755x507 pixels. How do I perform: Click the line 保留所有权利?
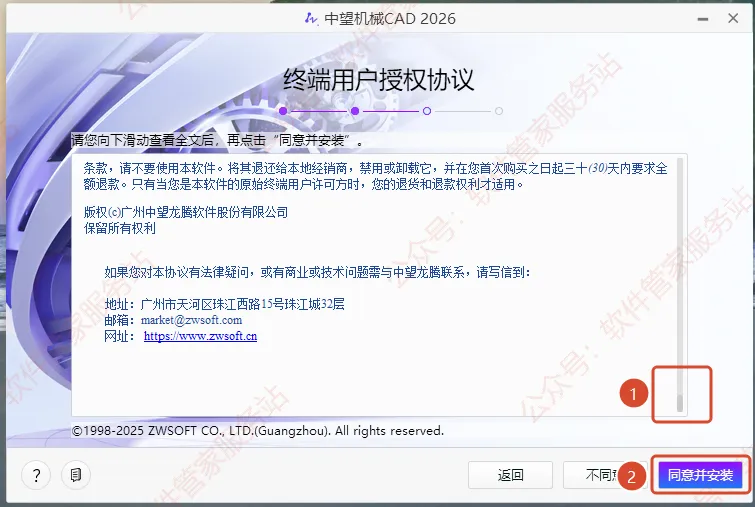click(x=120, y=228)
